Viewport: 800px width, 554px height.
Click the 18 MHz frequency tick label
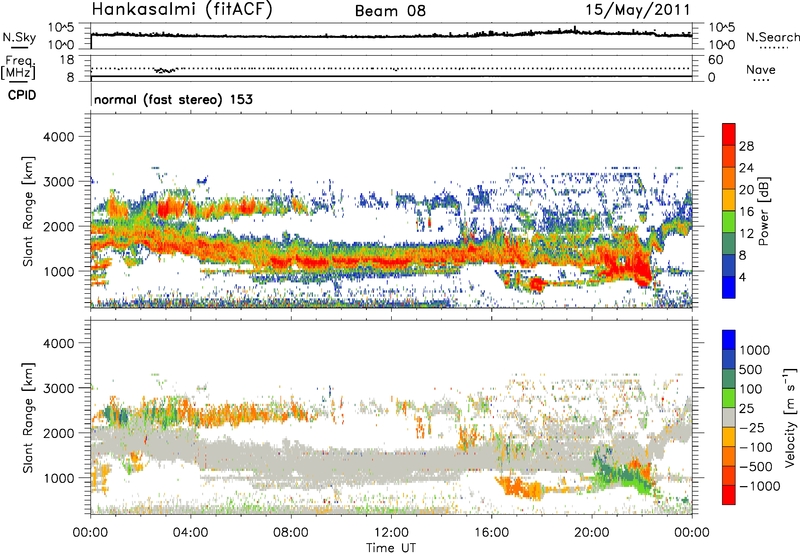click(67, 60)
